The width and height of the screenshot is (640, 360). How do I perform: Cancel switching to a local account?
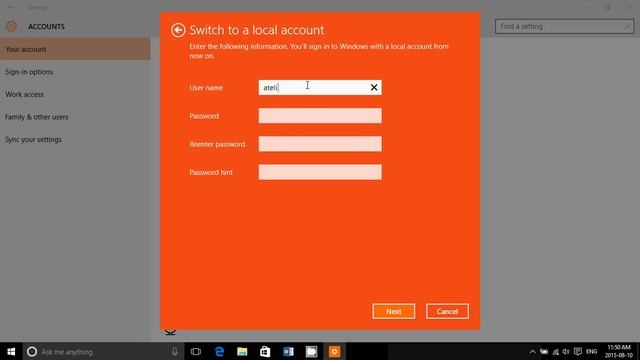(x=447, y=311)
